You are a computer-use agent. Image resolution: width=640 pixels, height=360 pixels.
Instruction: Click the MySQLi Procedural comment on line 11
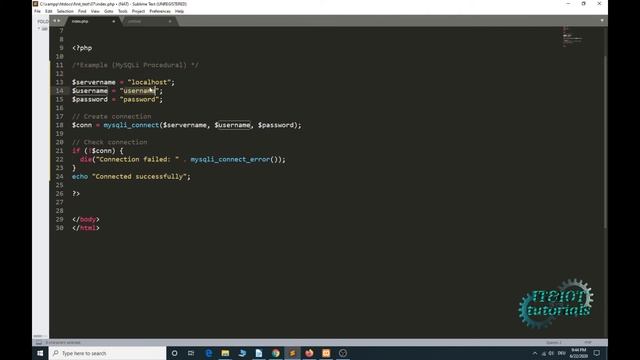click(x=135, y=65)
